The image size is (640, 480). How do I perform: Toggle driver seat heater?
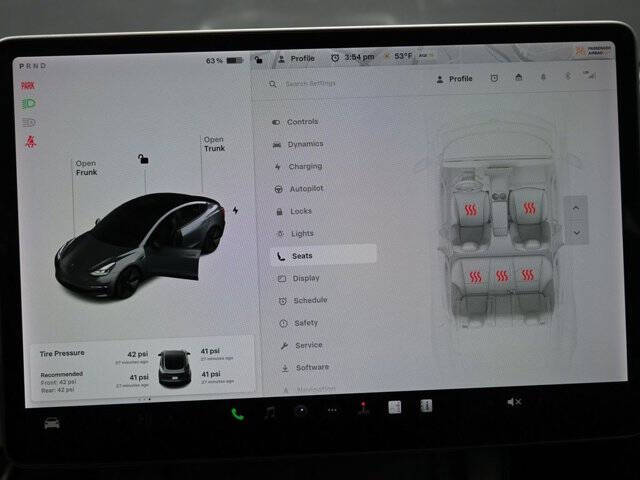click(x=471, y=210)
